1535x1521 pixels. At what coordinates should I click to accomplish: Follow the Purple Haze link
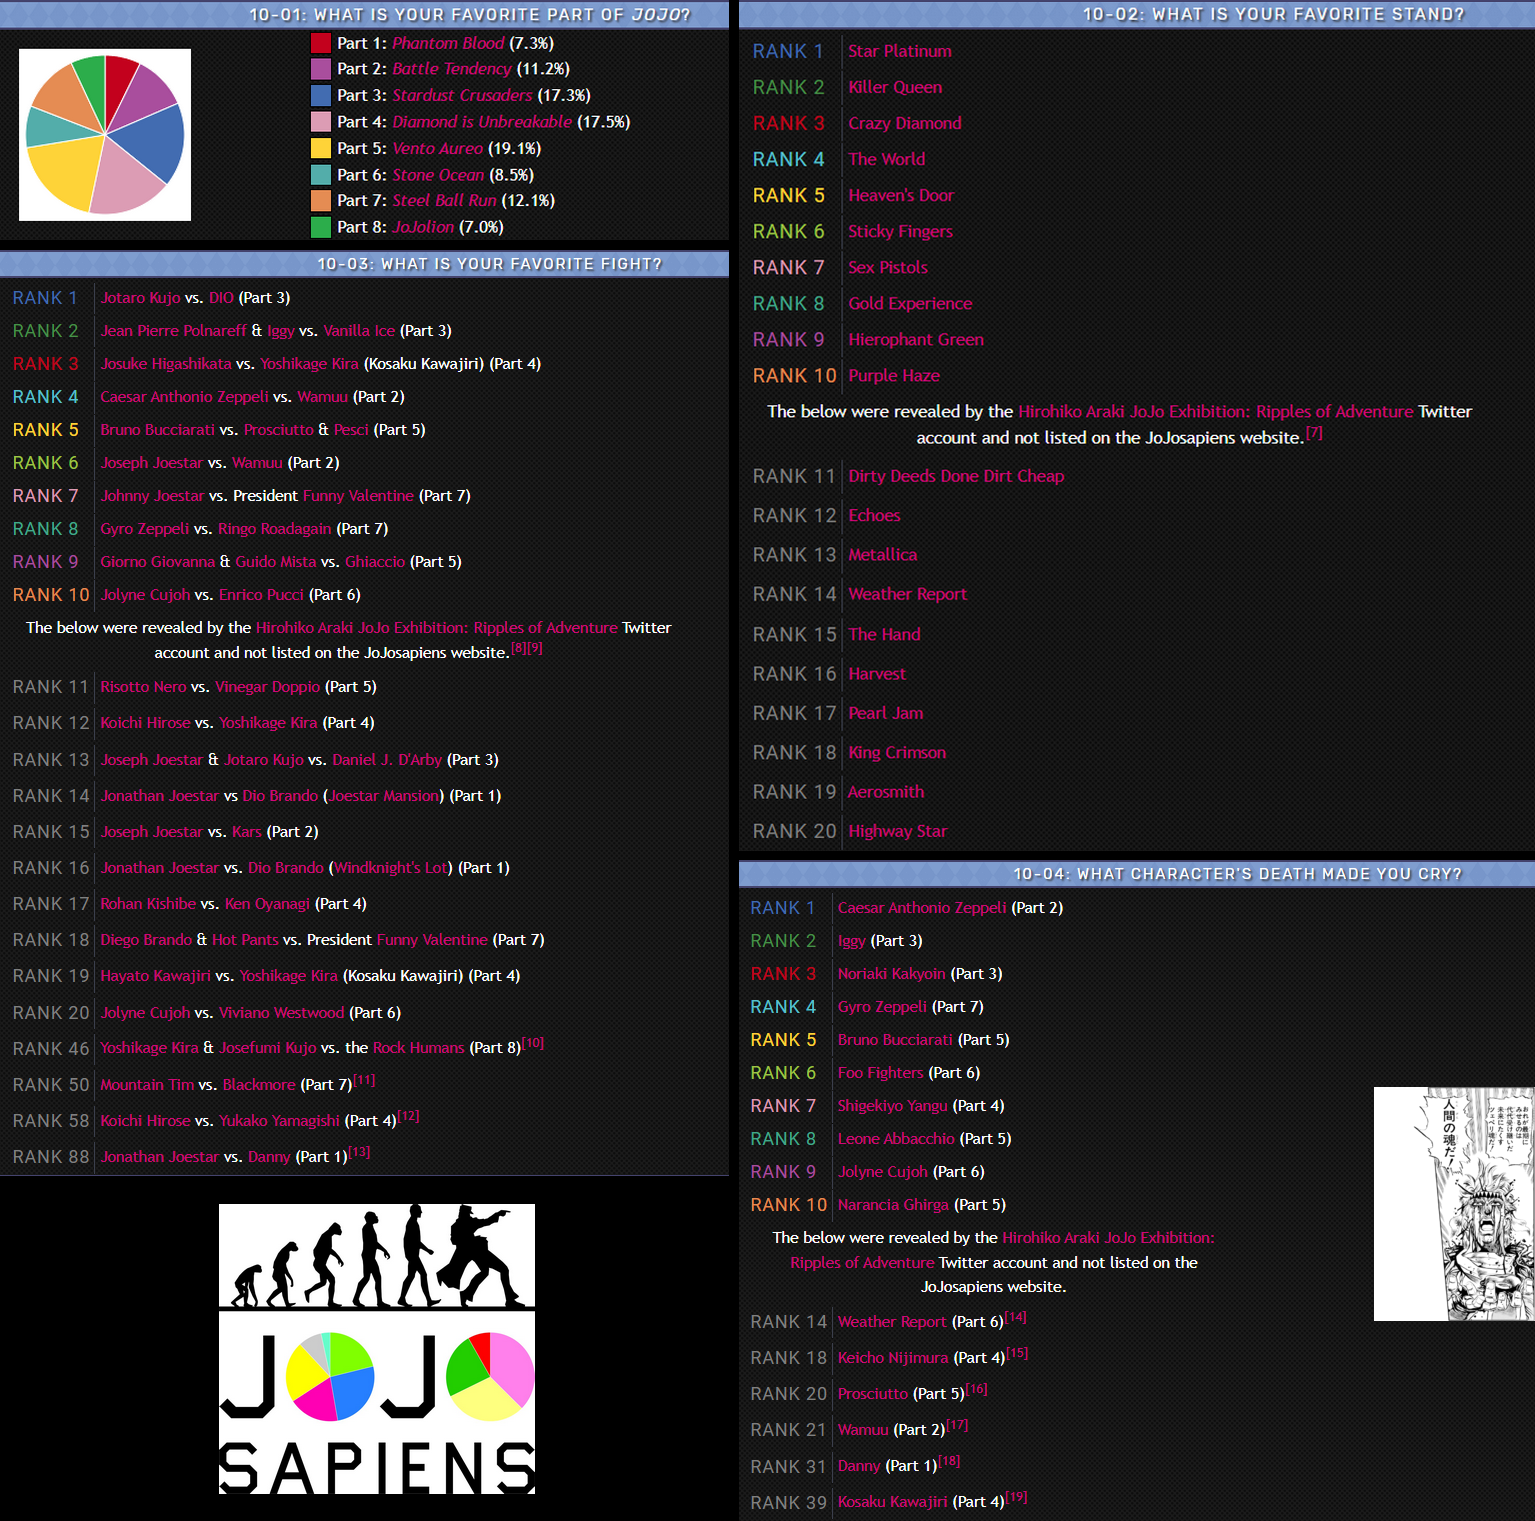[894, 375]
